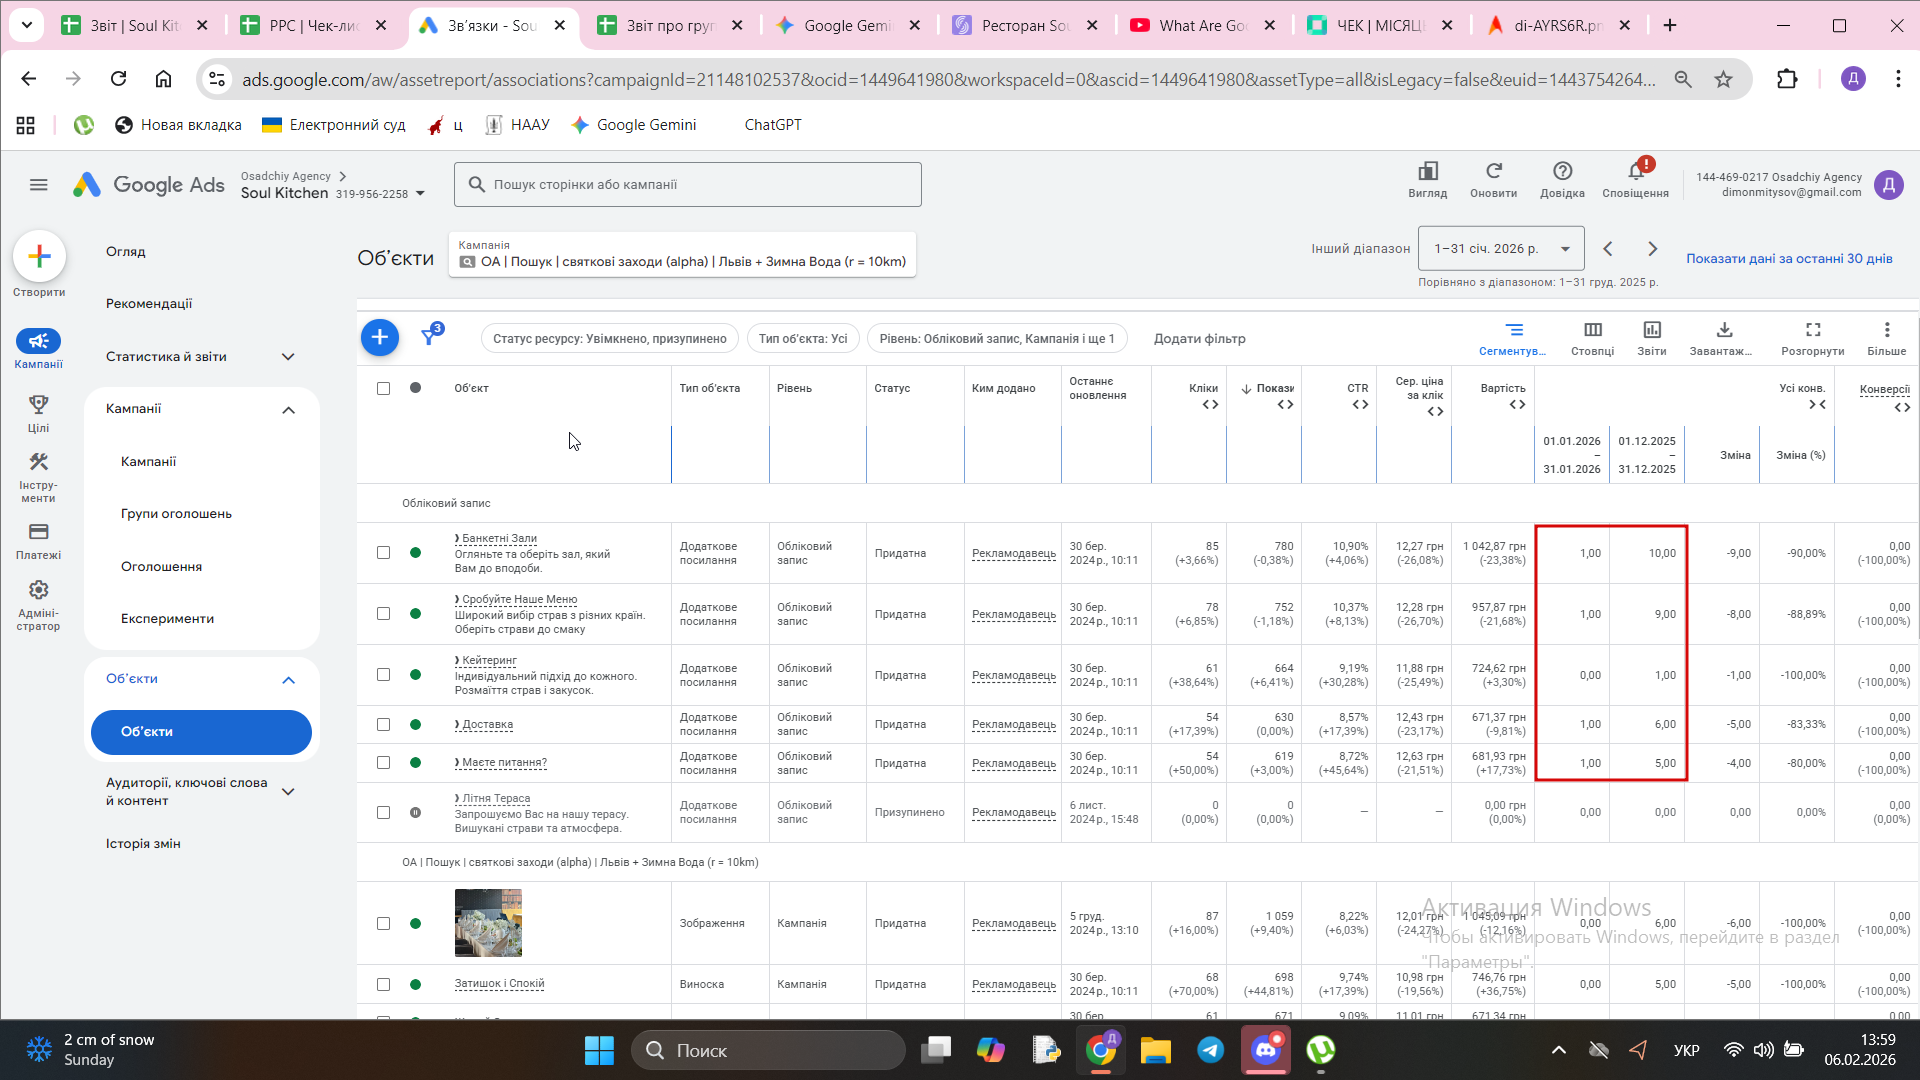Open the date range dropdown
Screen dimensions: 1920x1080
coord(1501,249)
